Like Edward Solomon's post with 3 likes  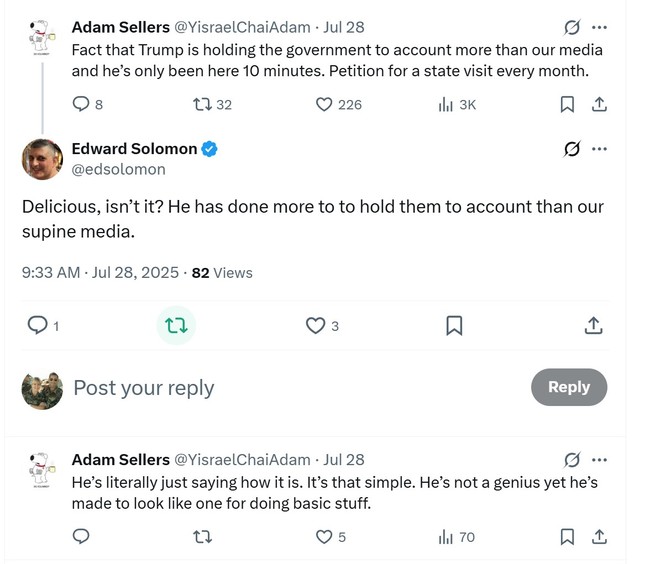coord(316,325)
